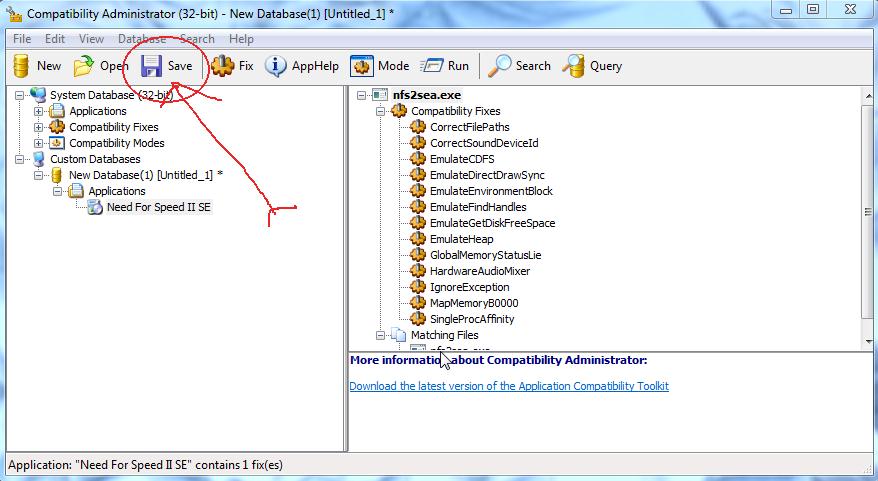Image resolution: width=878 pixels, height=481 pixels.
Task: Click the EmulateHeap gear icon
Action: point(418,239)
